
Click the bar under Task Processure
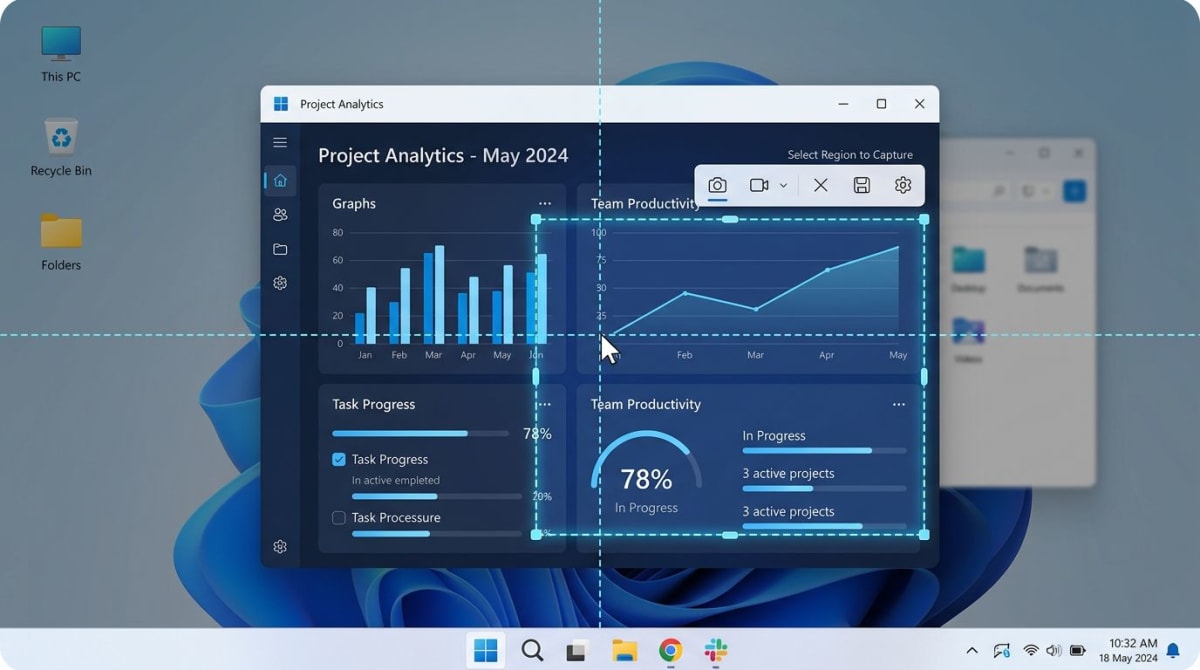point(436,534)
